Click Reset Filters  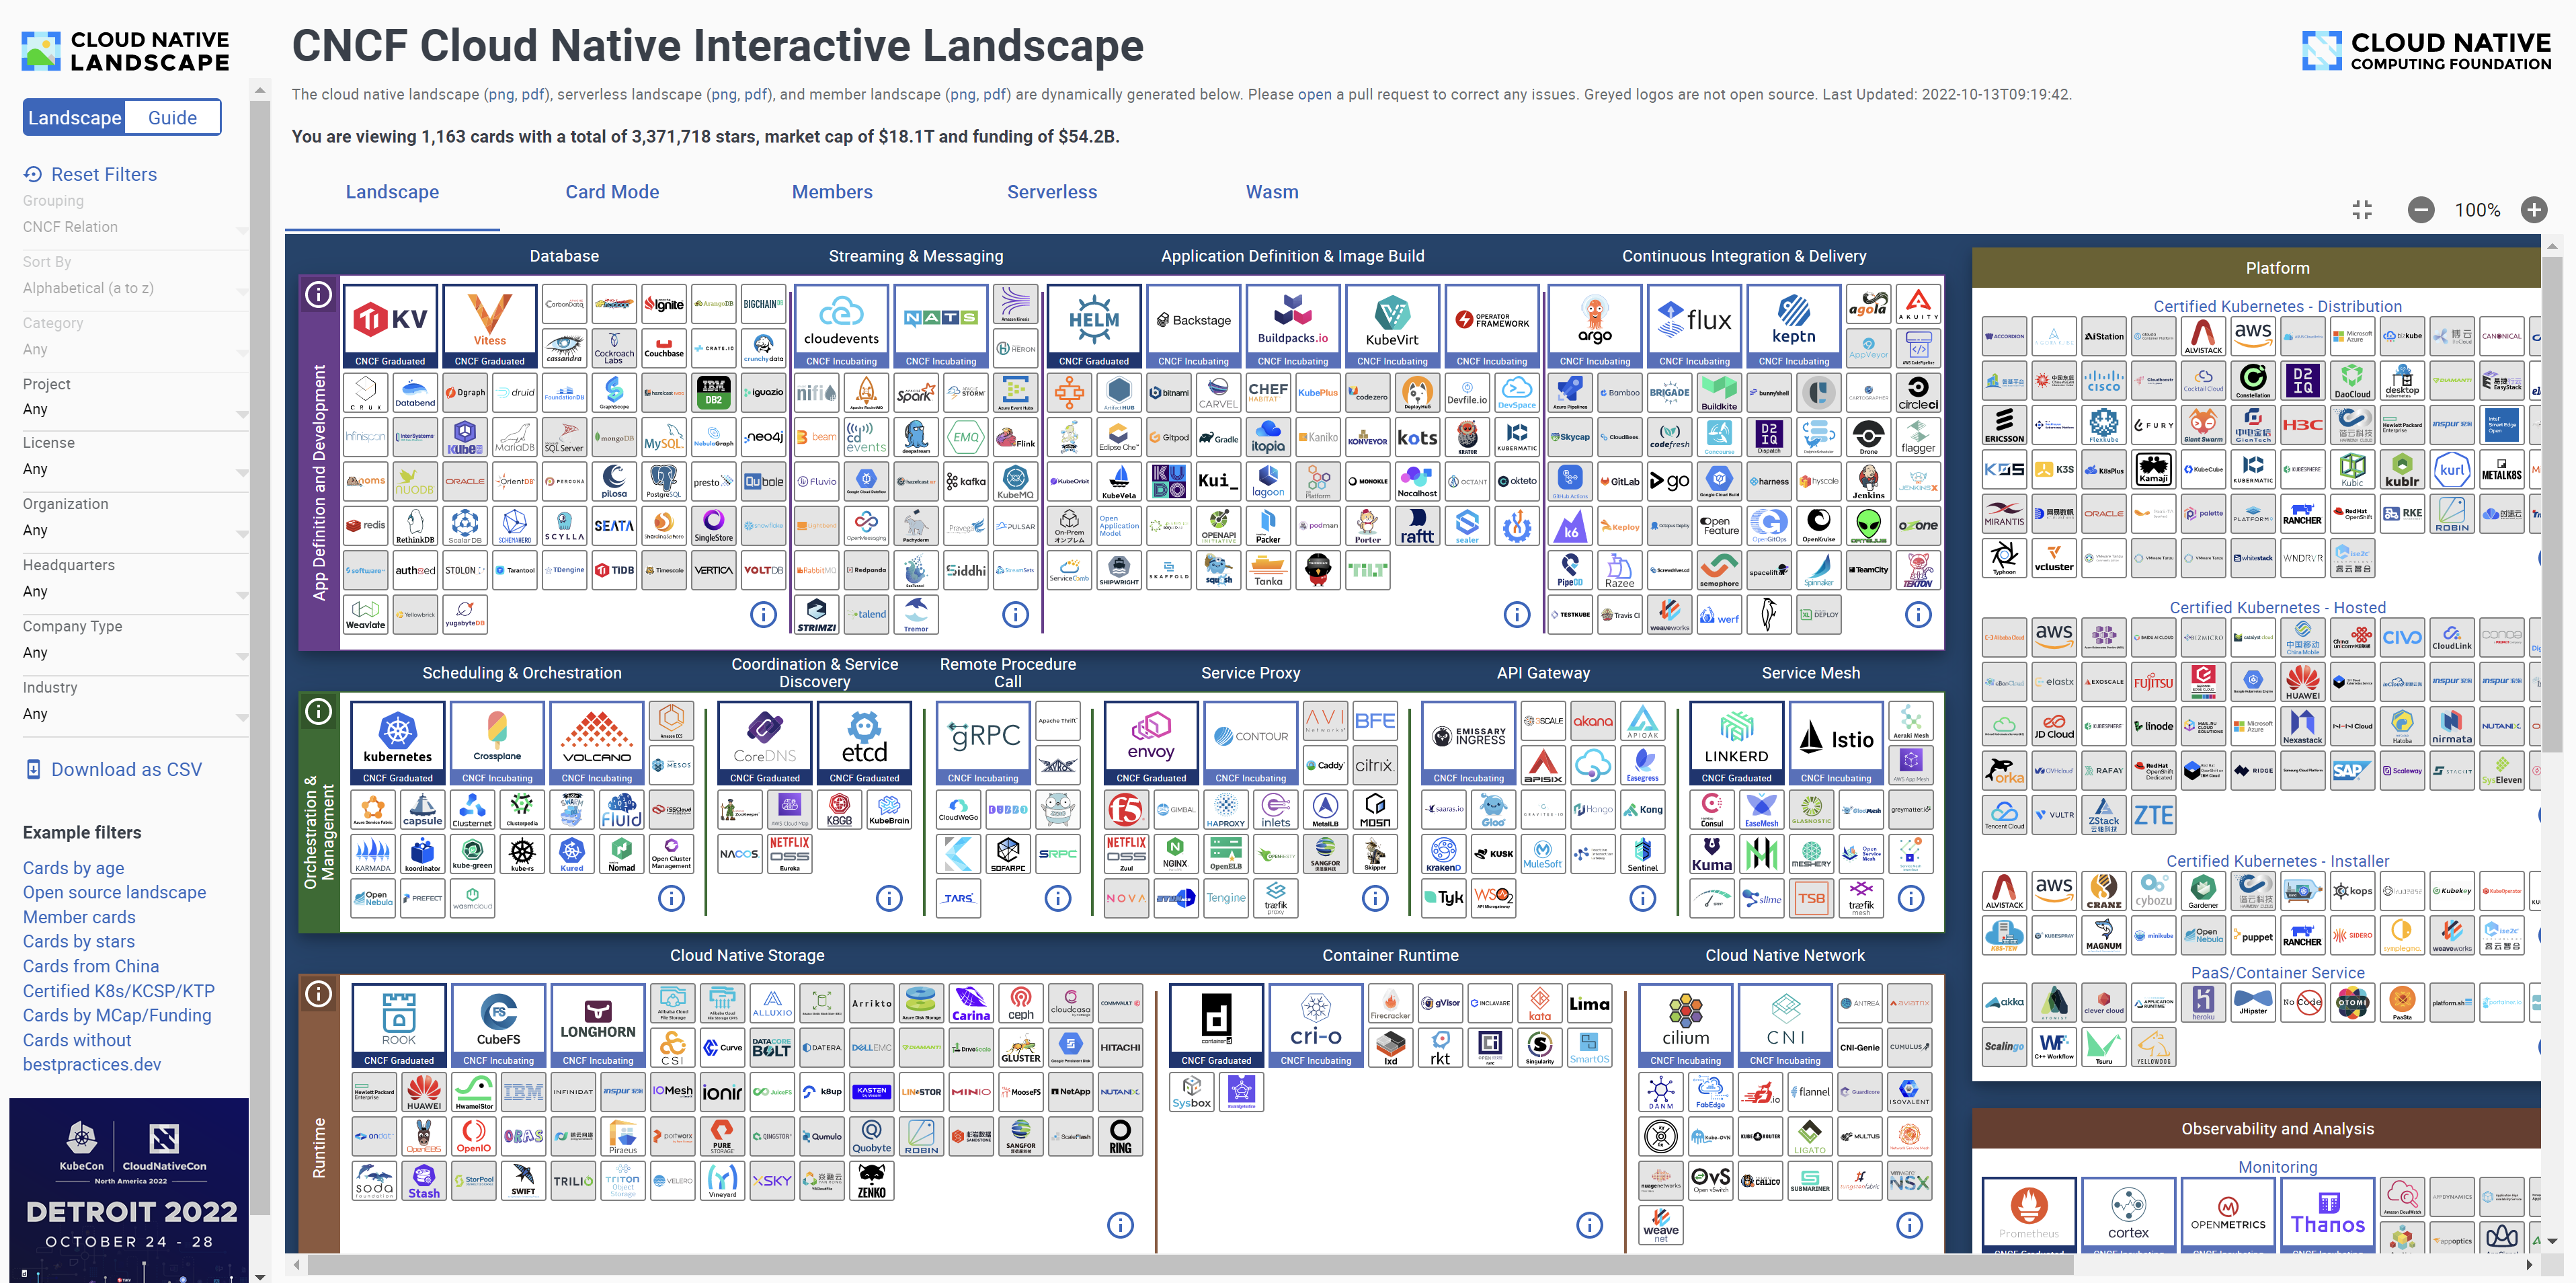[91, 174]
